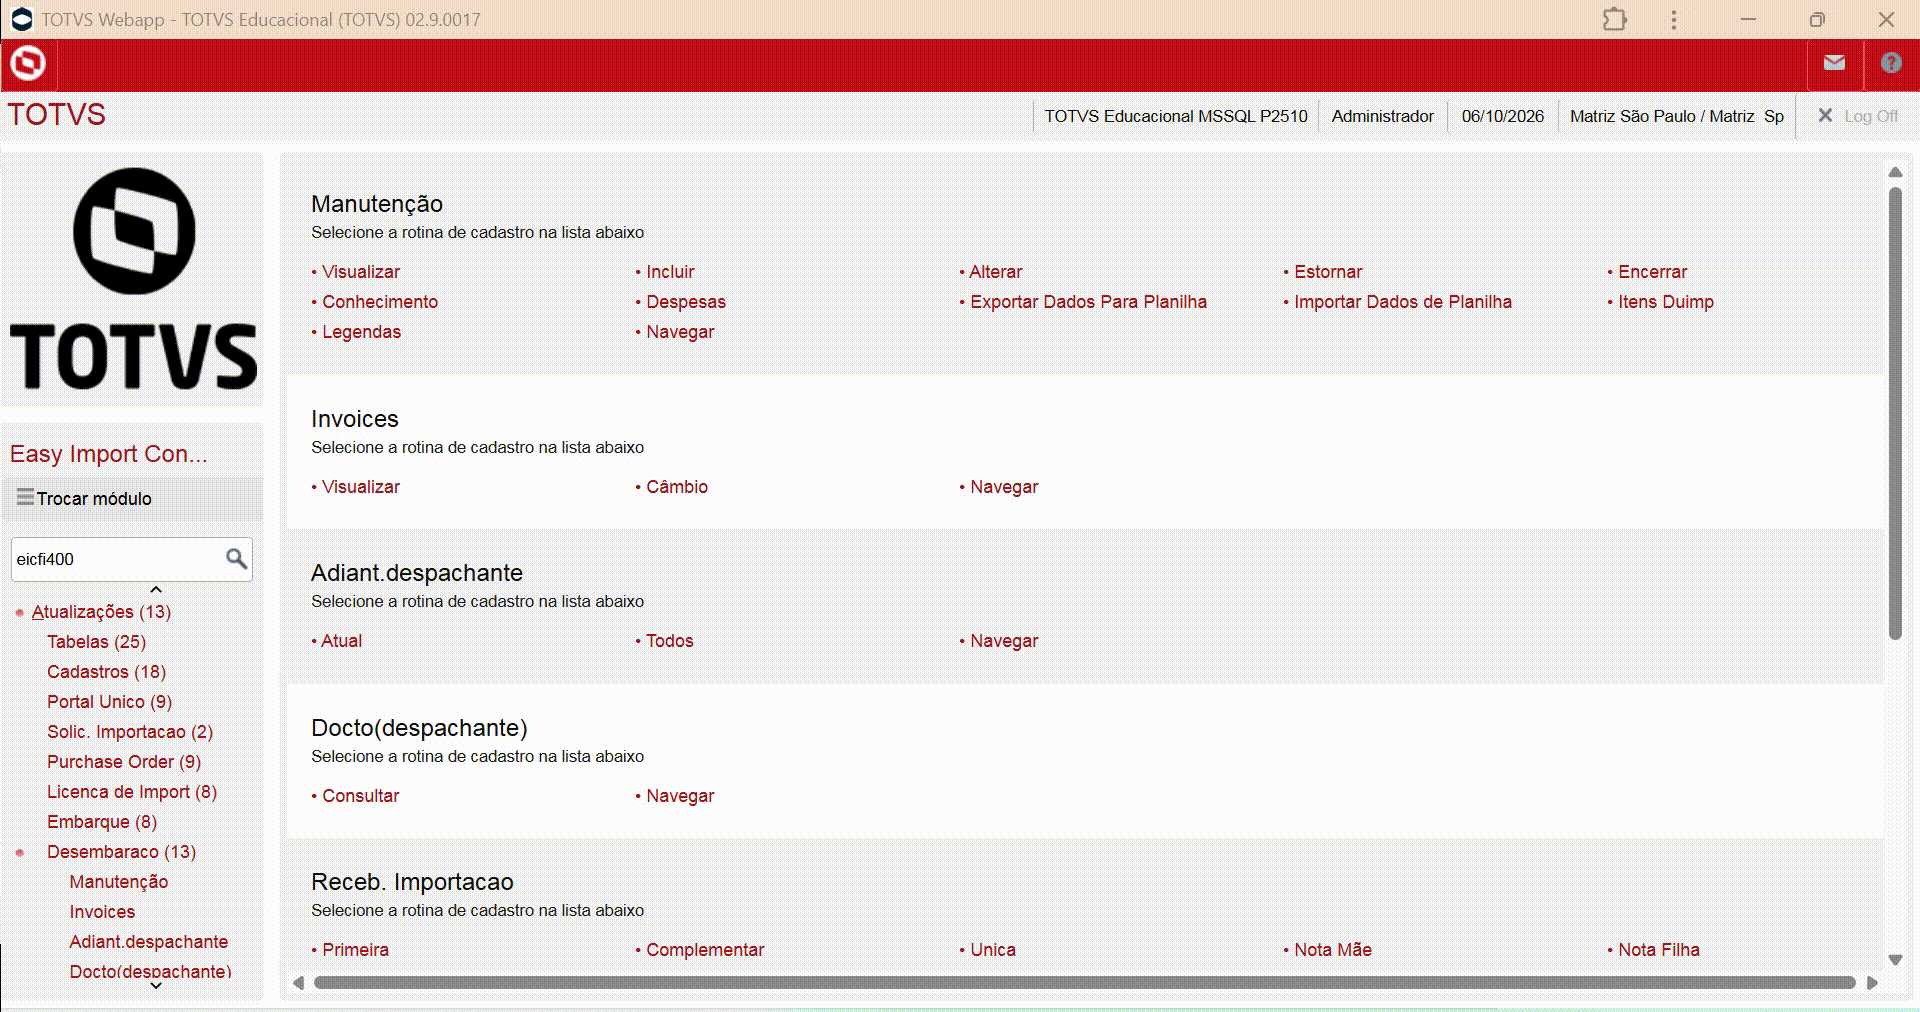Click Câmbio under Invoices
The height and width of the screenshot is (1012, 1920).
[x=677, y=487]
